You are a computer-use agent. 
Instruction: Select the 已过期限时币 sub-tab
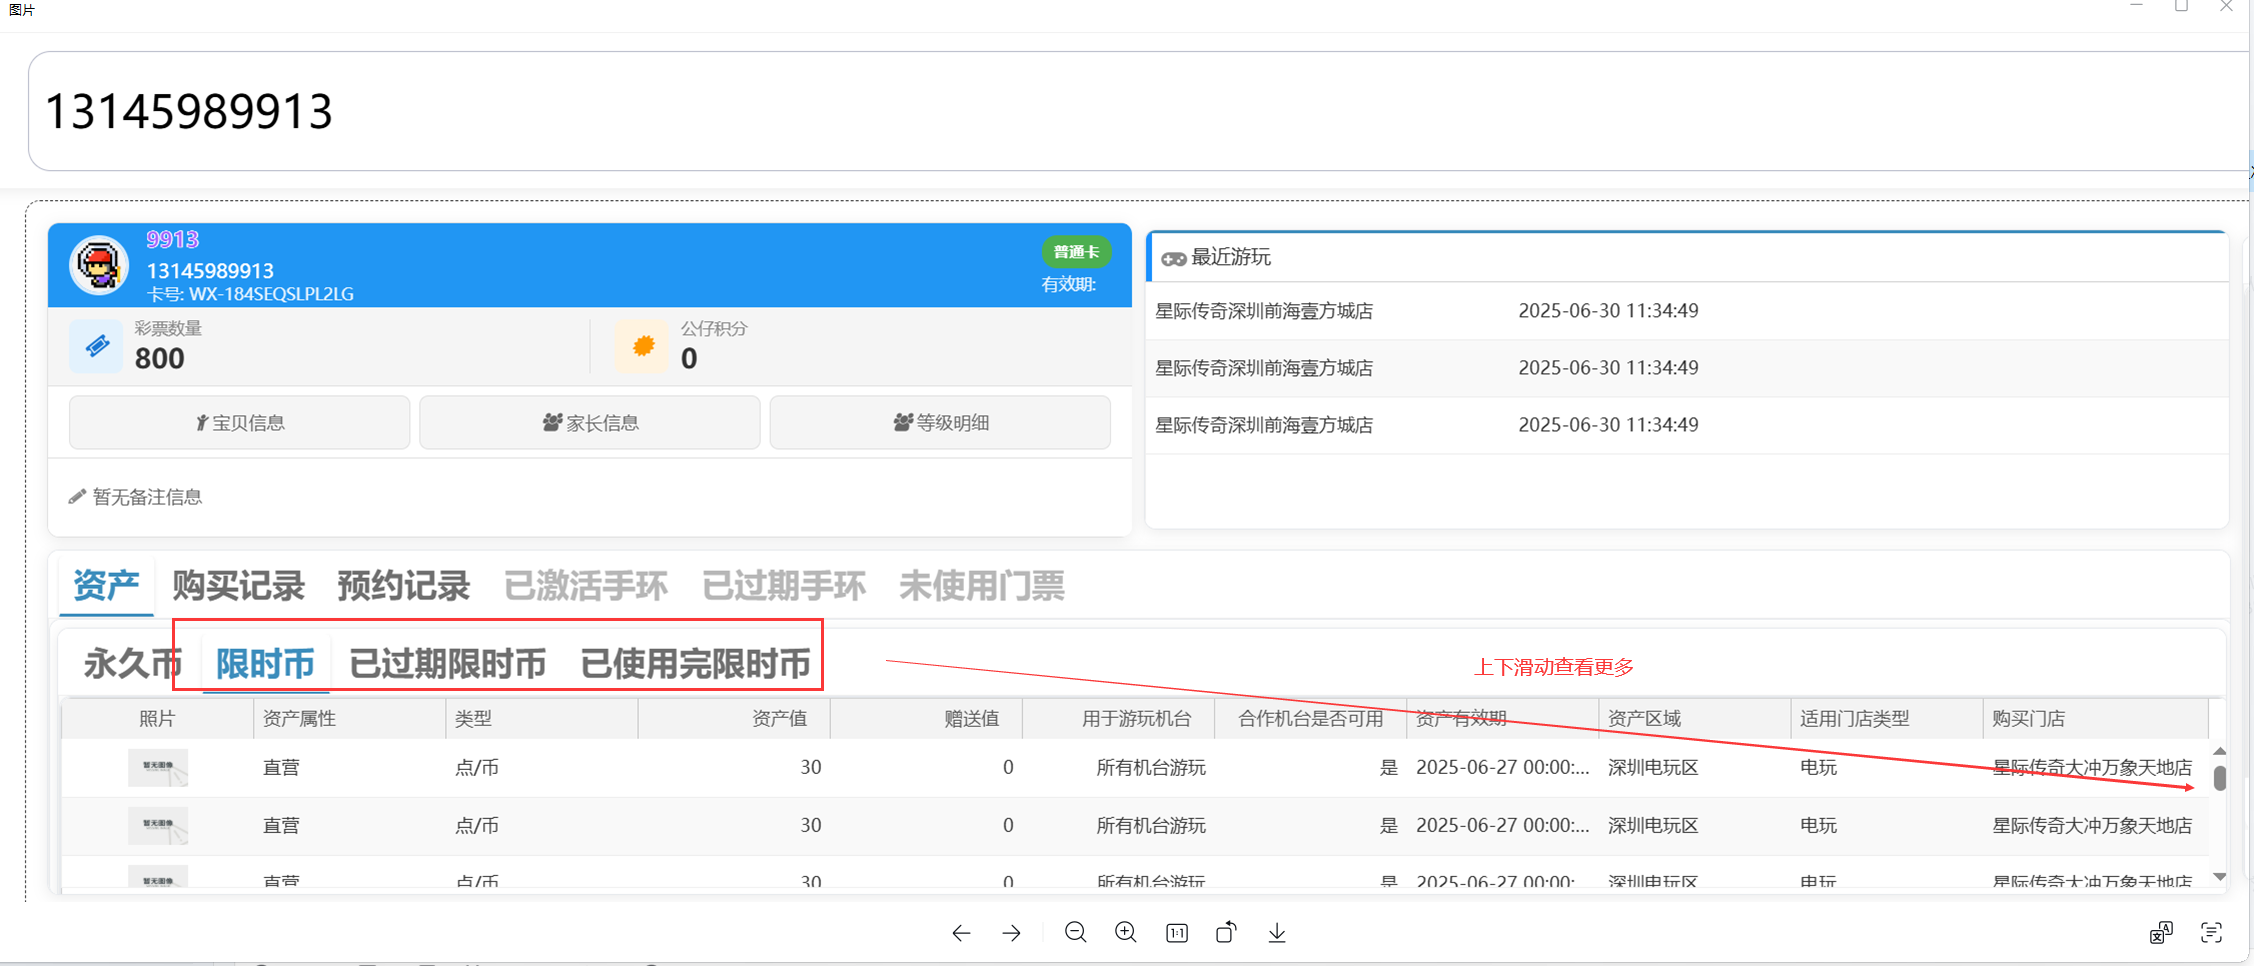(x=447, y=664)
